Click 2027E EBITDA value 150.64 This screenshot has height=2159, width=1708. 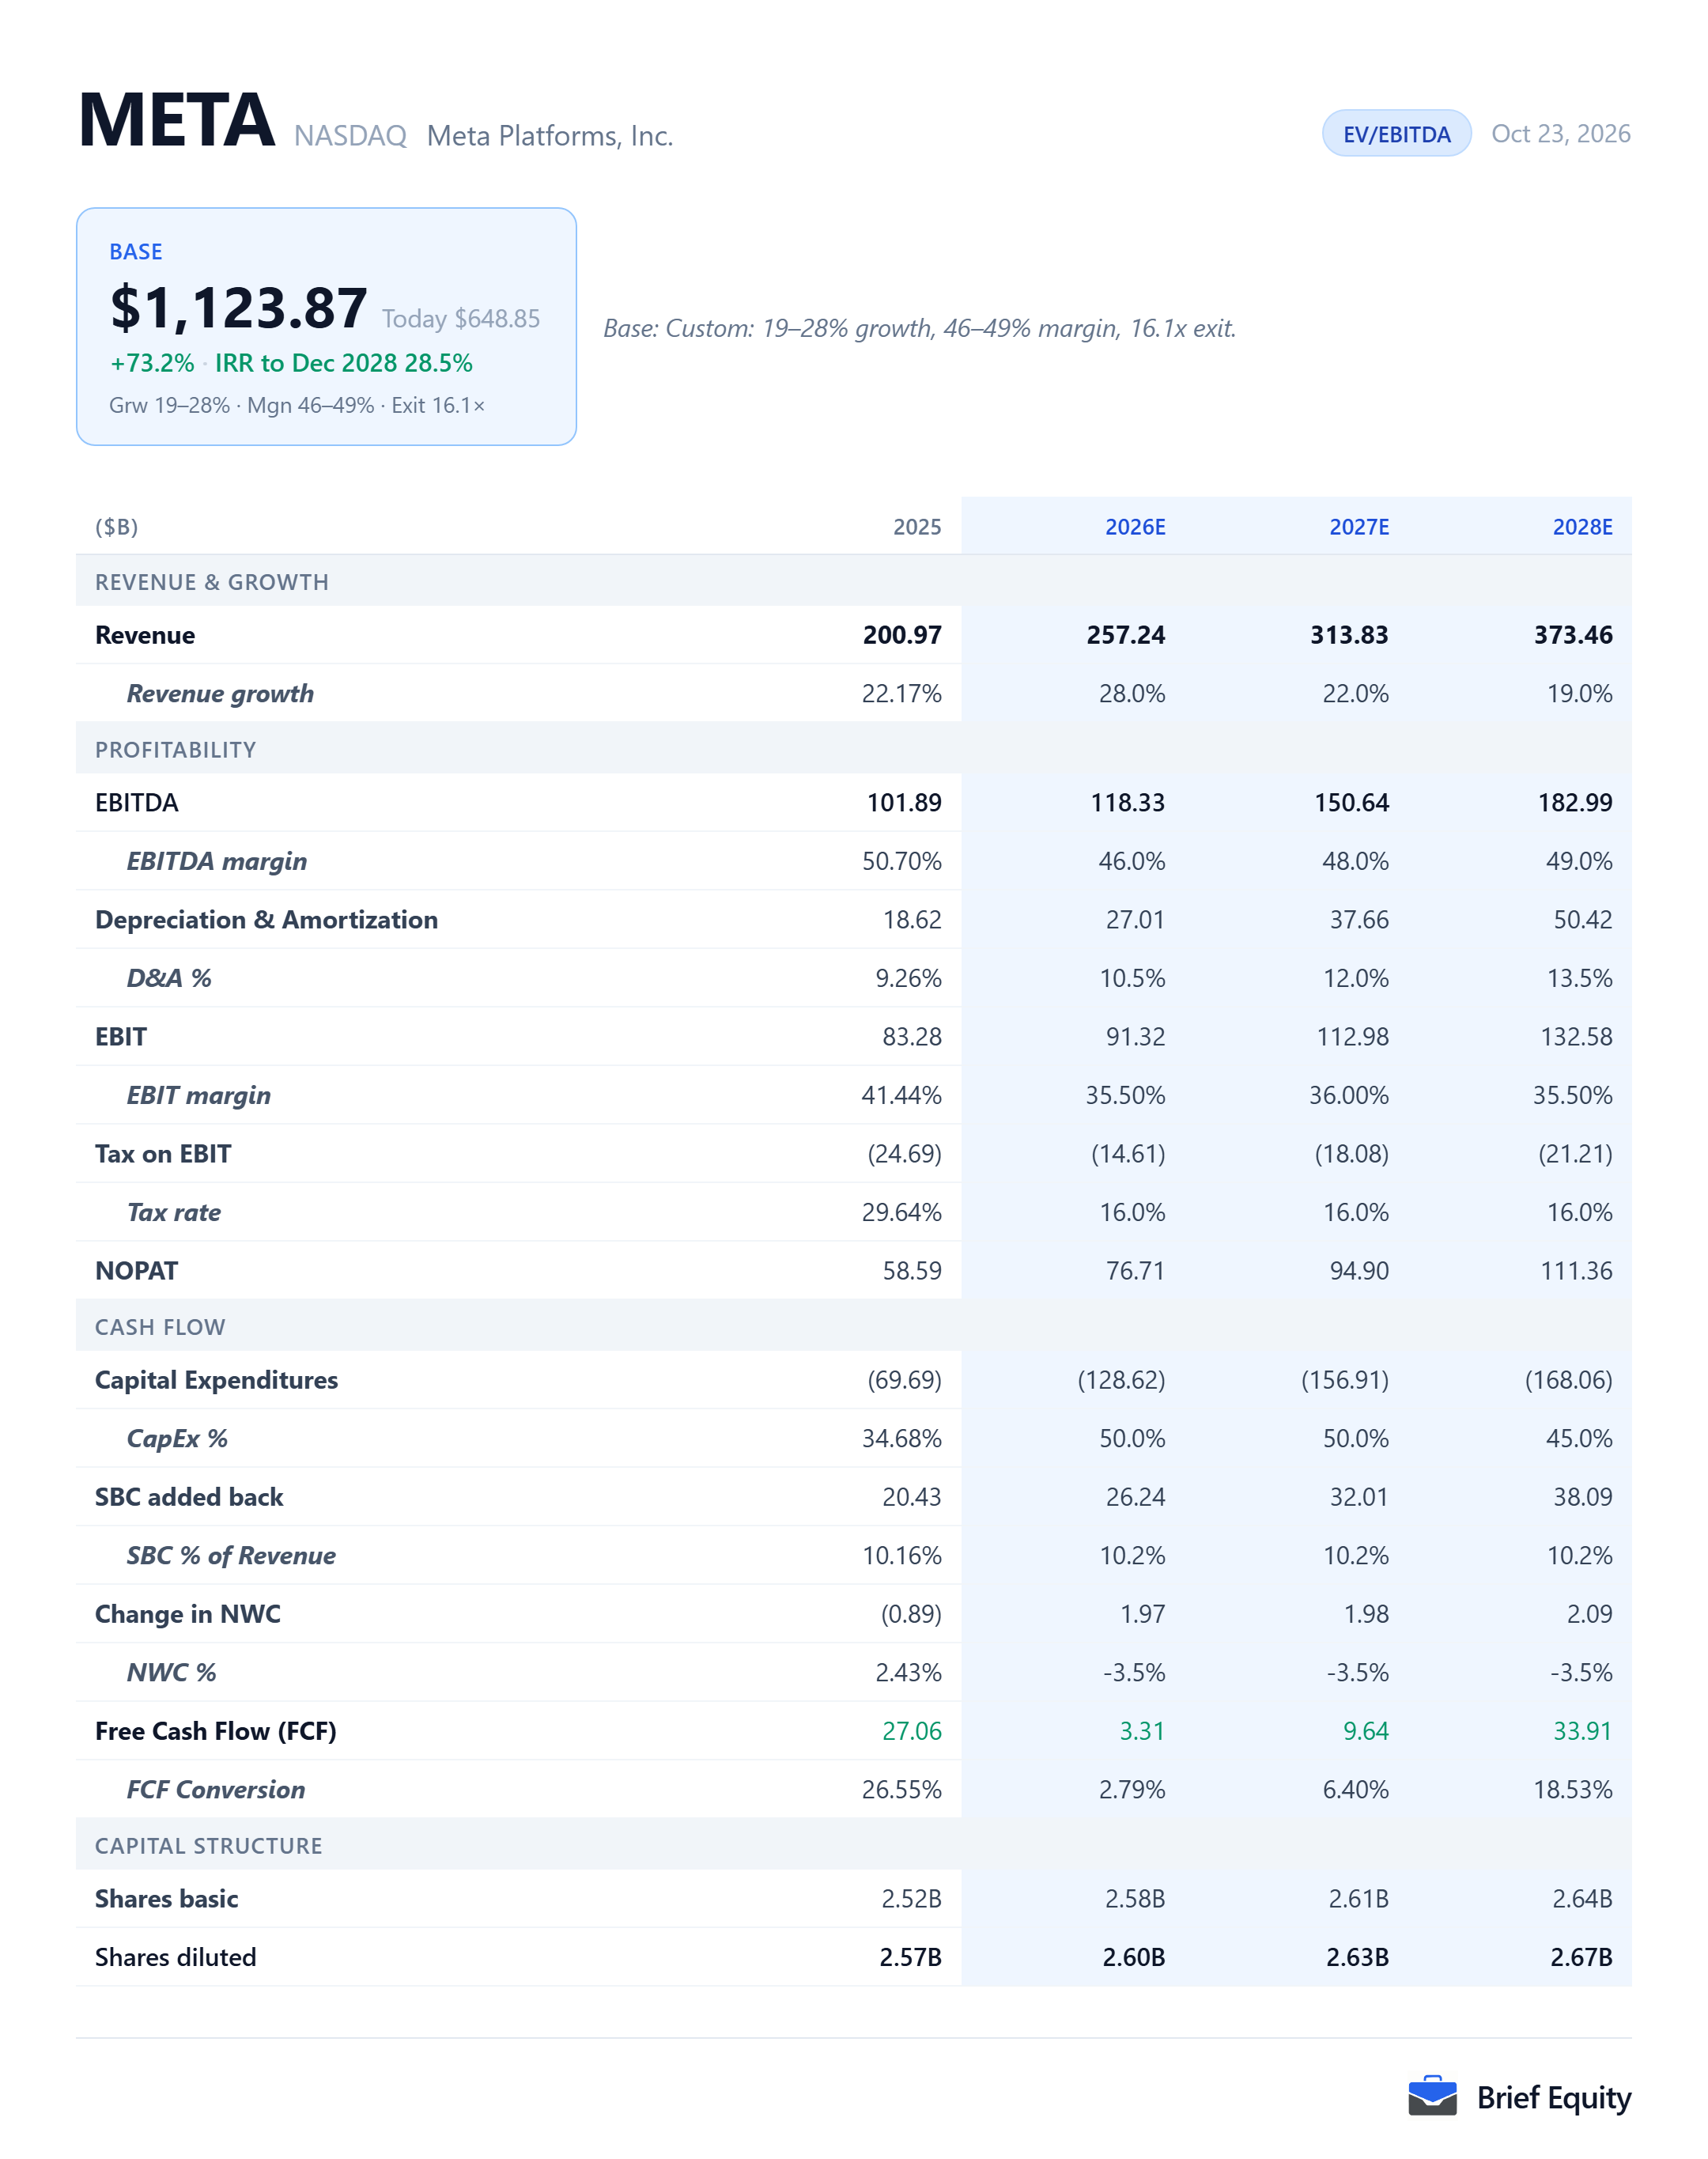pos(1352,803)
